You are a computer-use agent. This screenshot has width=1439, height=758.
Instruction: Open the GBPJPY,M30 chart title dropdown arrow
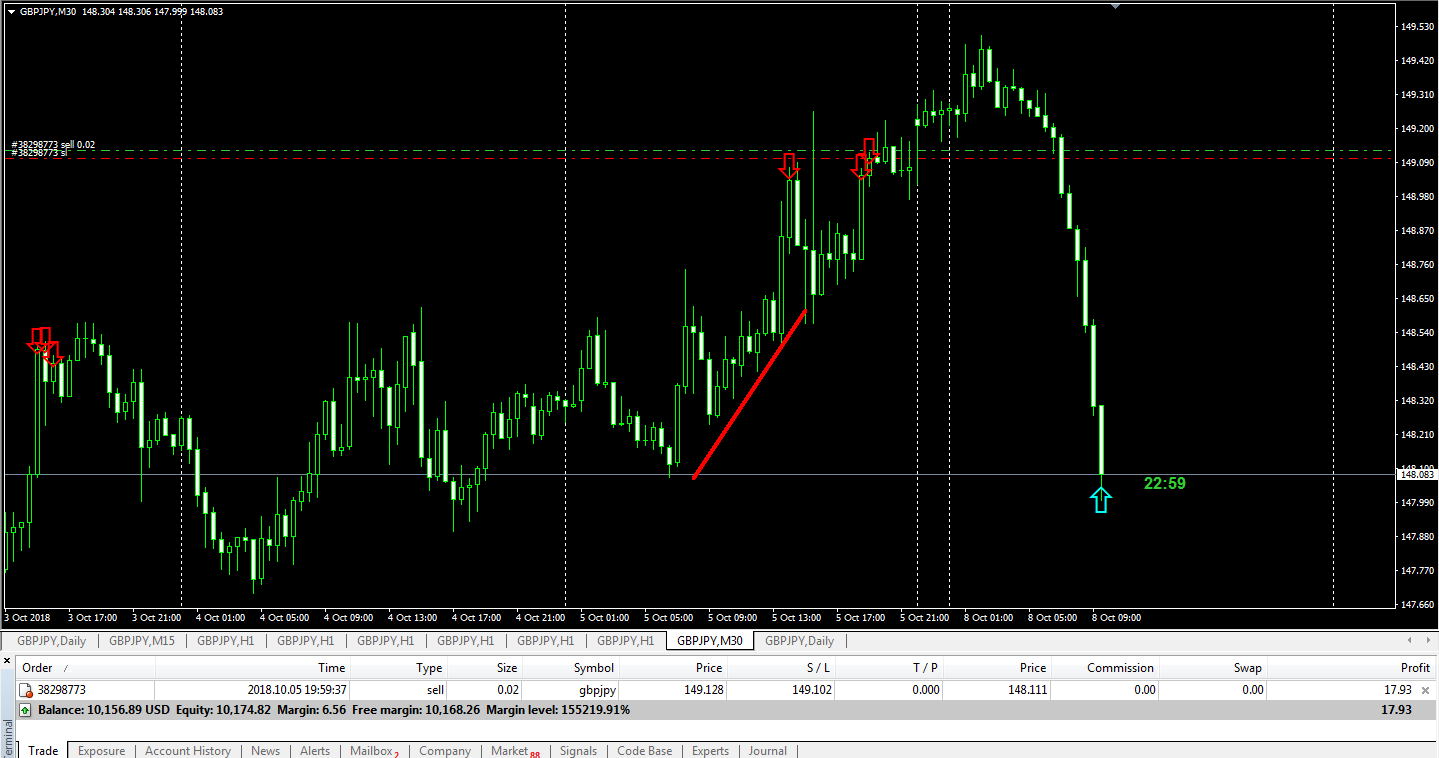click(x=11, y=11)
